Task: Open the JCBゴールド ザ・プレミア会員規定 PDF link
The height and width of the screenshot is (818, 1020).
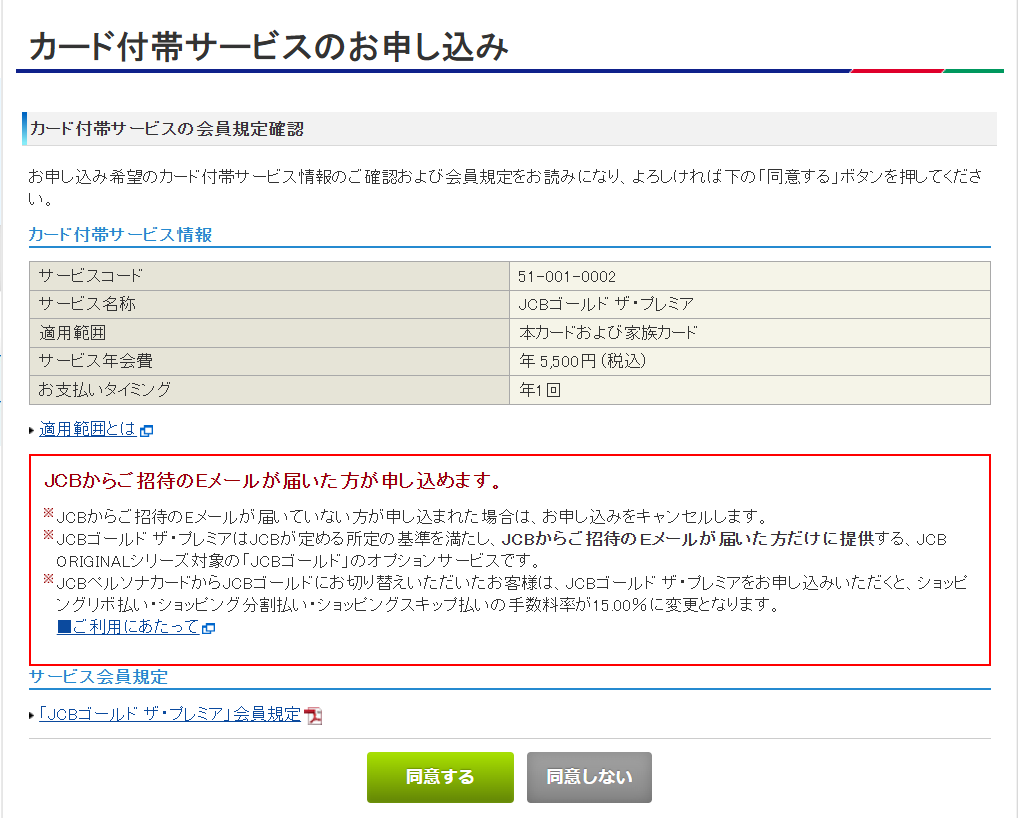Action: [x=170, y=715]
